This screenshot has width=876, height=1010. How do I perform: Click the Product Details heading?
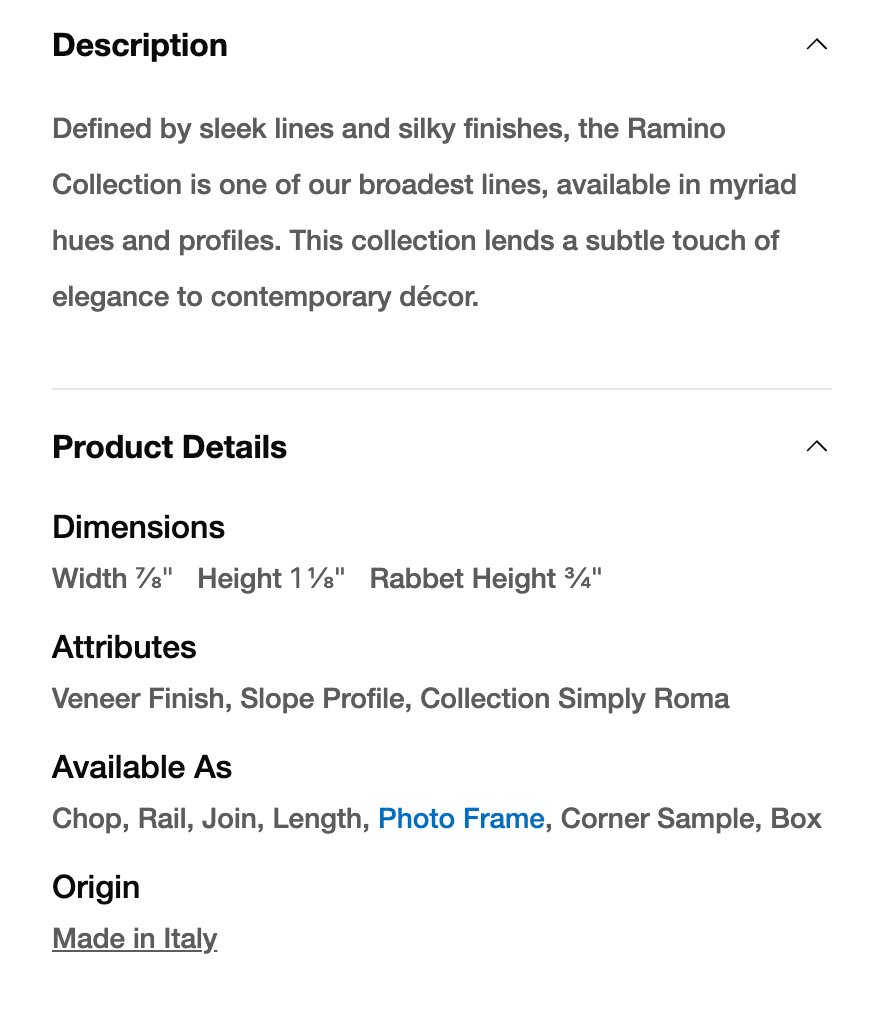coord(169,447)
